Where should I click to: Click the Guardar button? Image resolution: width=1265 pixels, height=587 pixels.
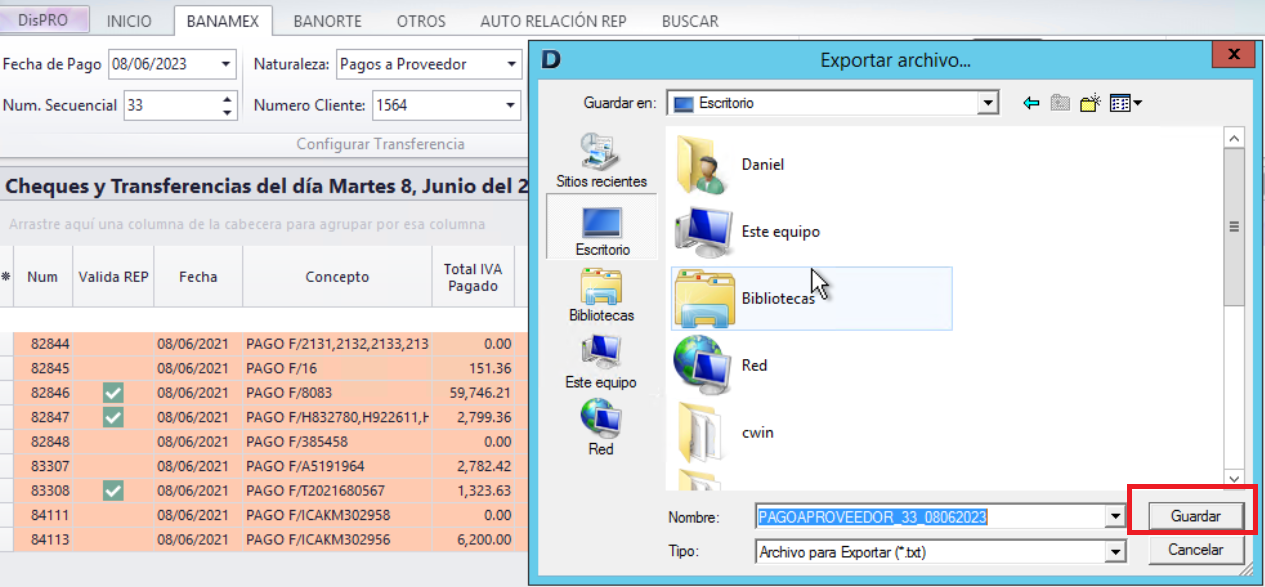point(1196,517)
